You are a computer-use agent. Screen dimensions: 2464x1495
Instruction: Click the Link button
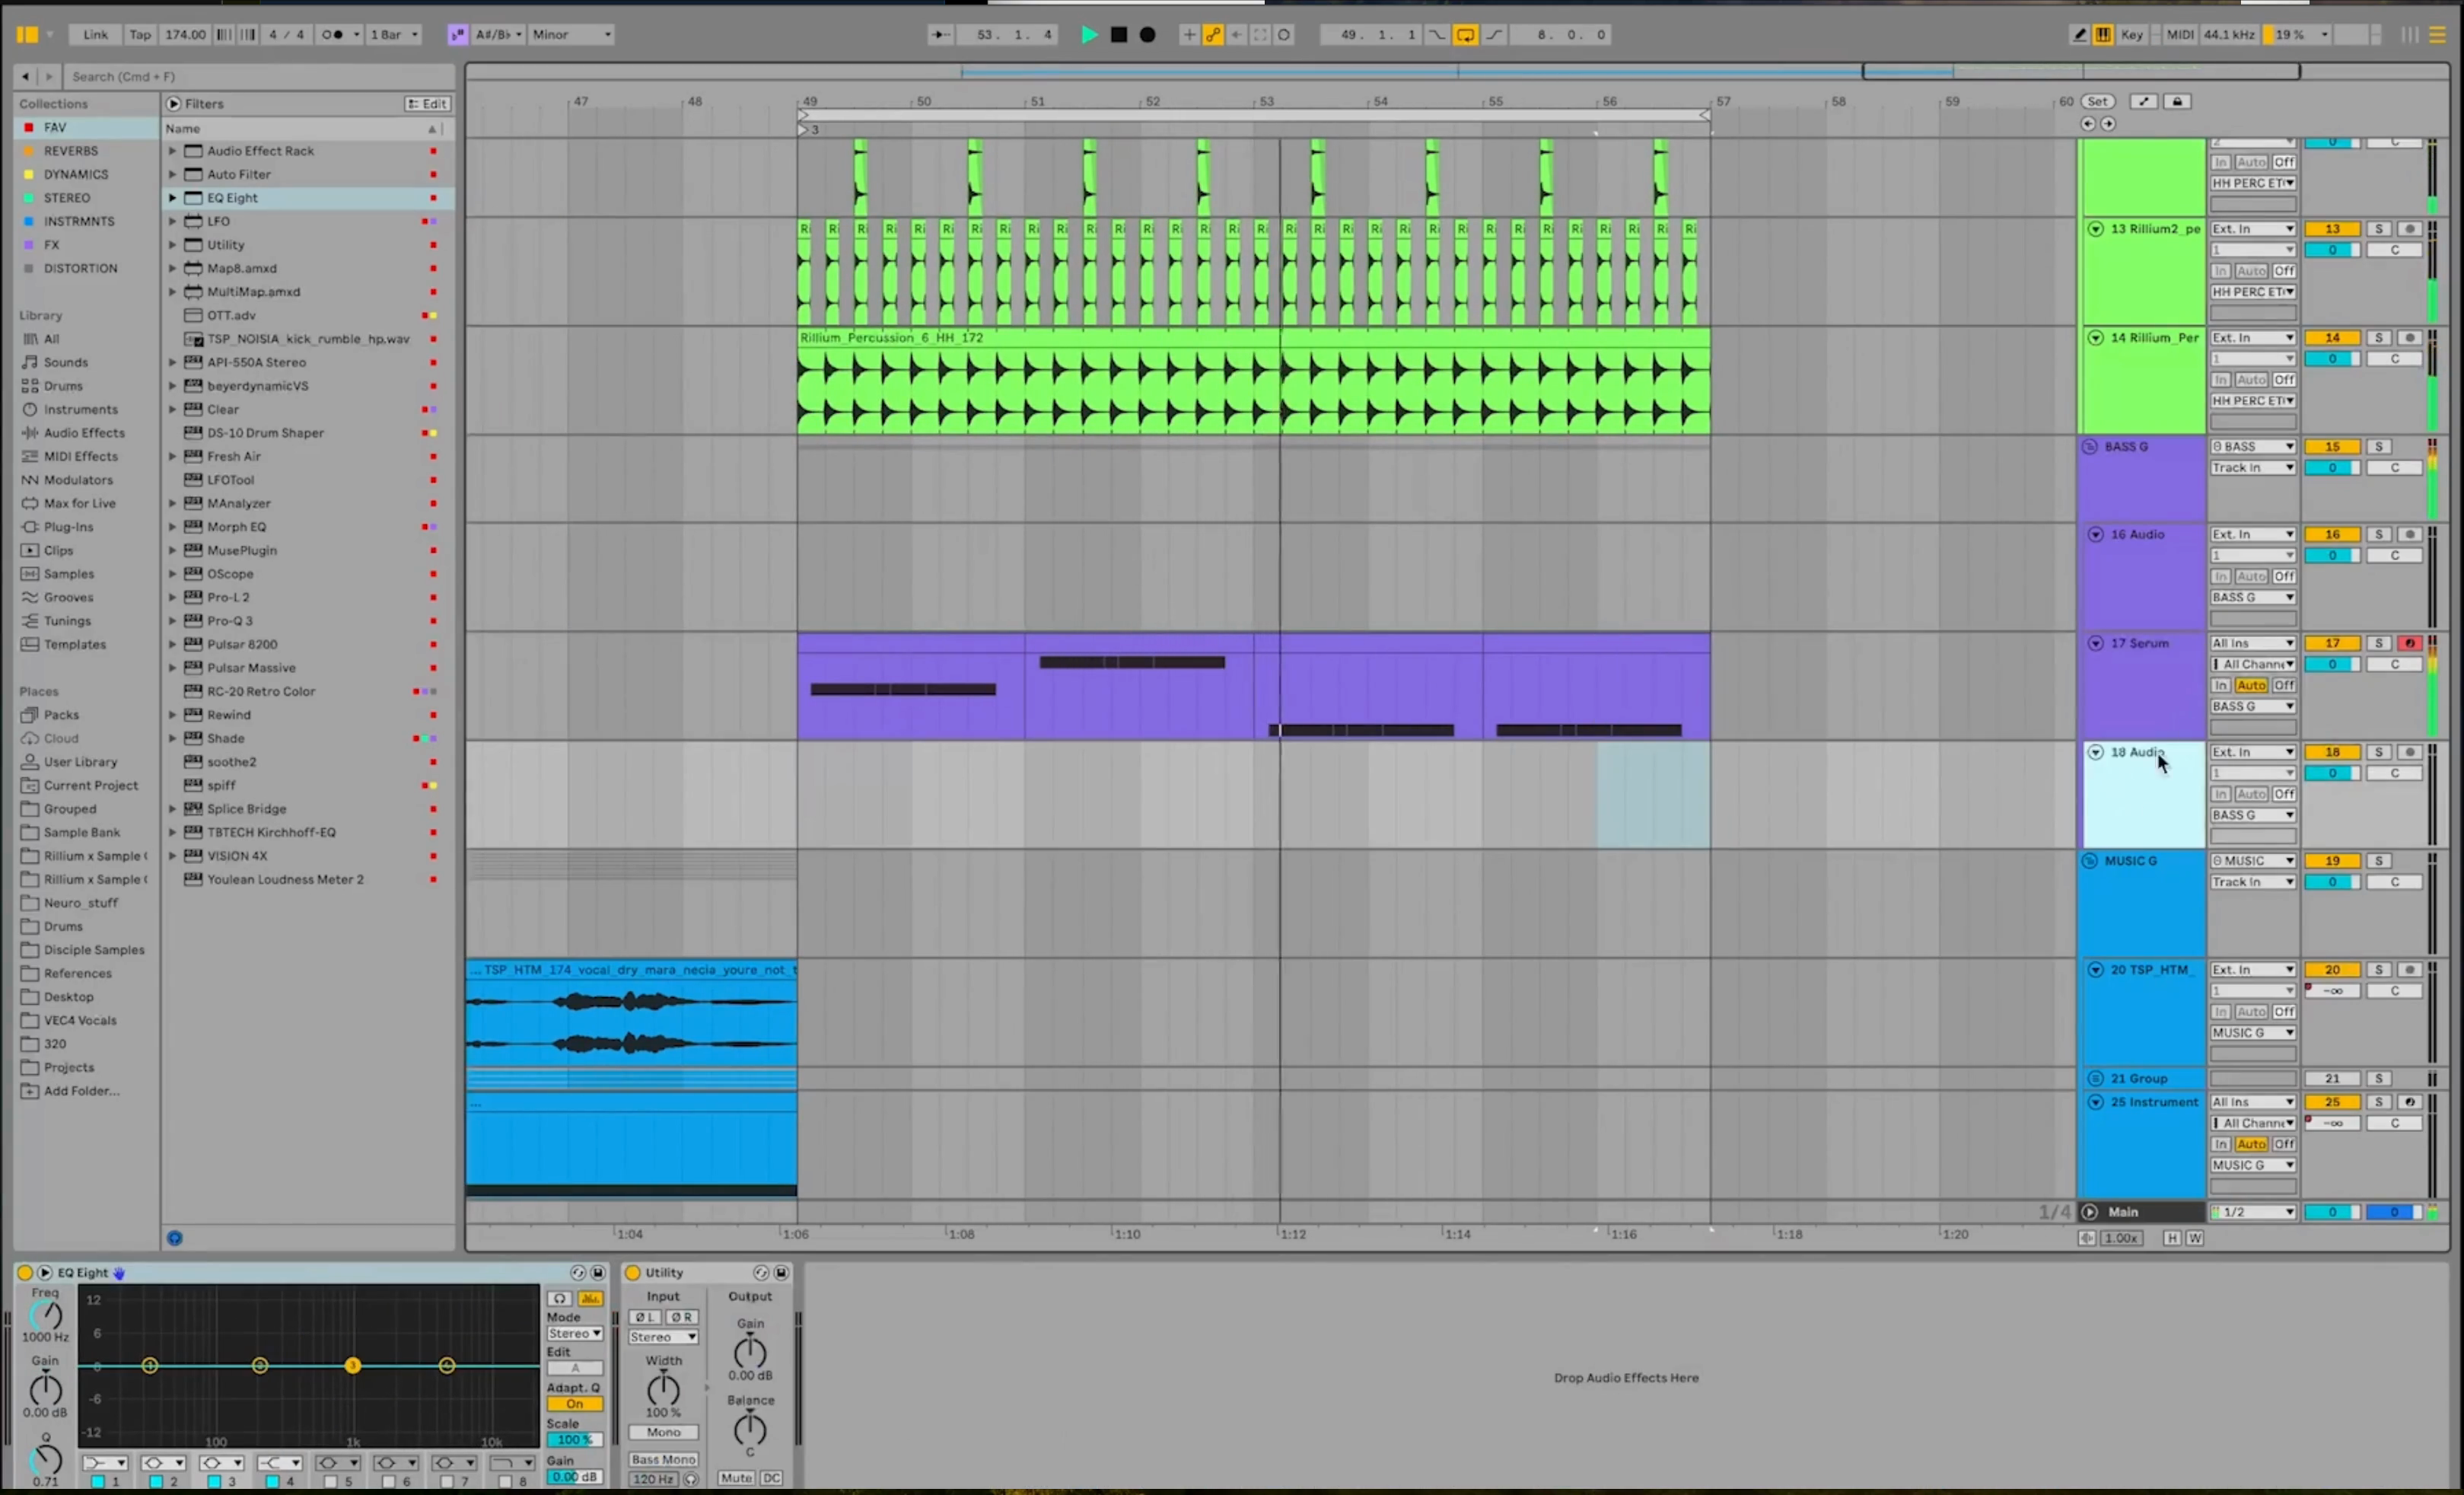(96, 34)
